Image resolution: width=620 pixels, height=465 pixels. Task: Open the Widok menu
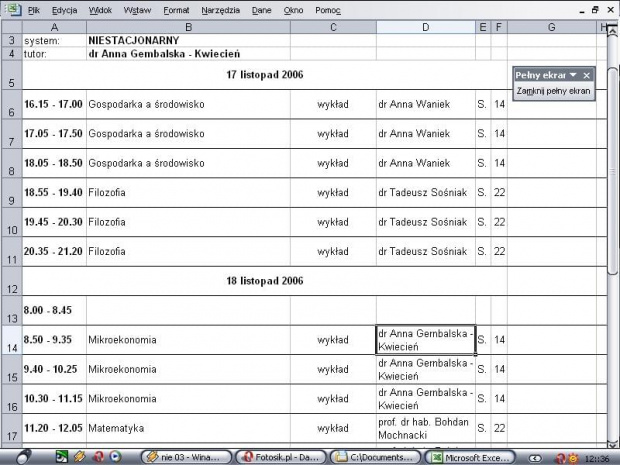pos(100,10)
